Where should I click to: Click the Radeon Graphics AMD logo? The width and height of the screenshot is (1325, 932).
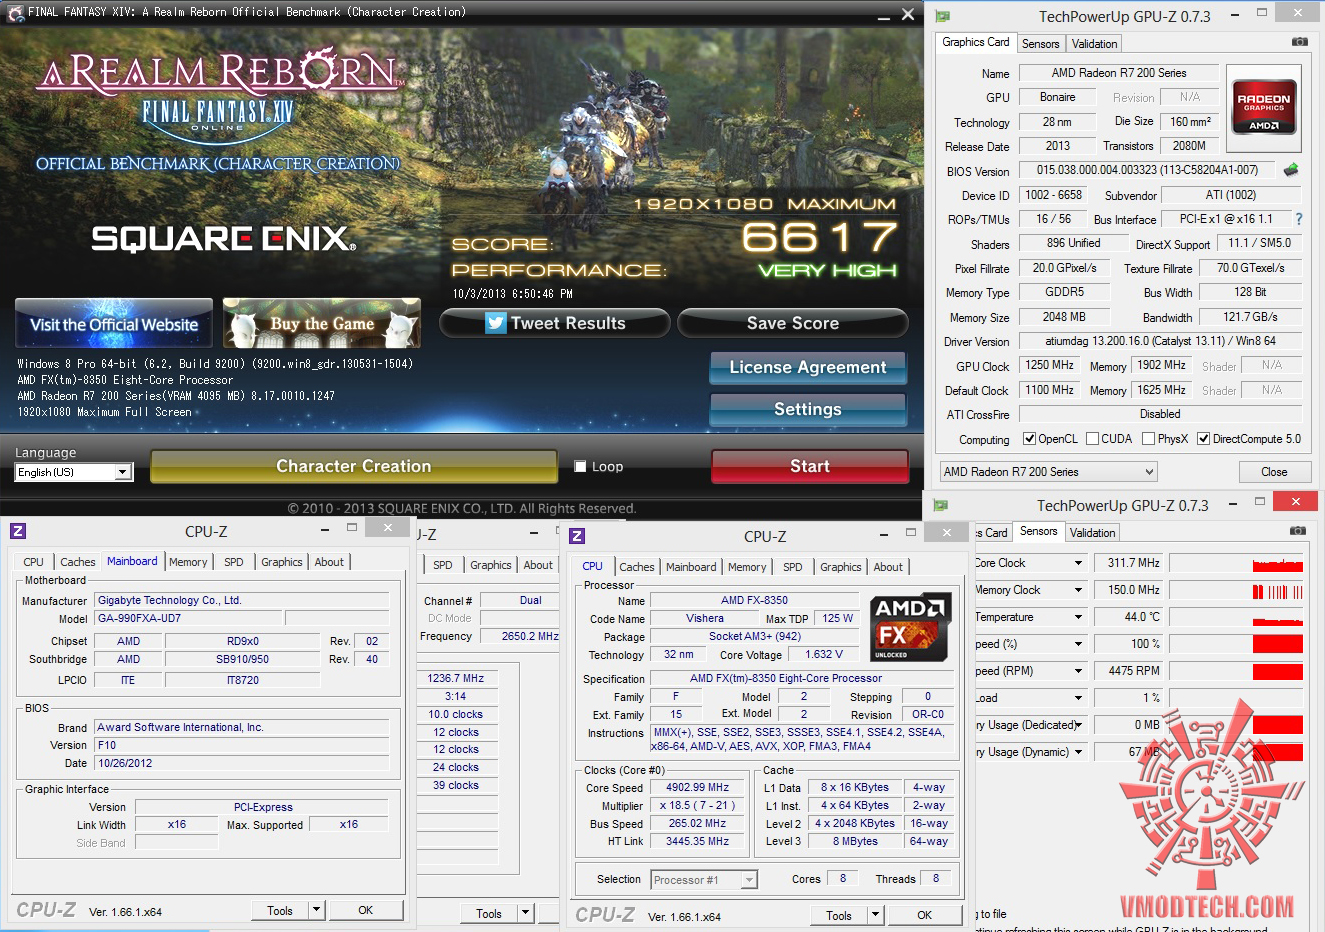click(1263, 107)
